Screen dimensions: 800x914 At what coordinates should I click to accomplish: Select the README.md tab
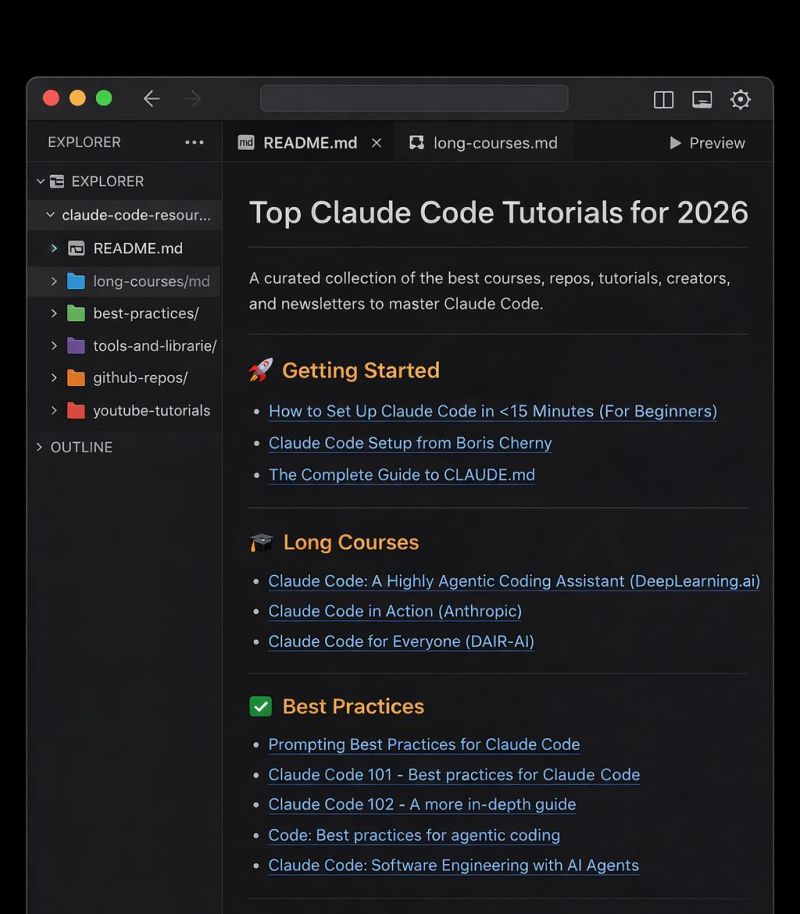[310, 142]
